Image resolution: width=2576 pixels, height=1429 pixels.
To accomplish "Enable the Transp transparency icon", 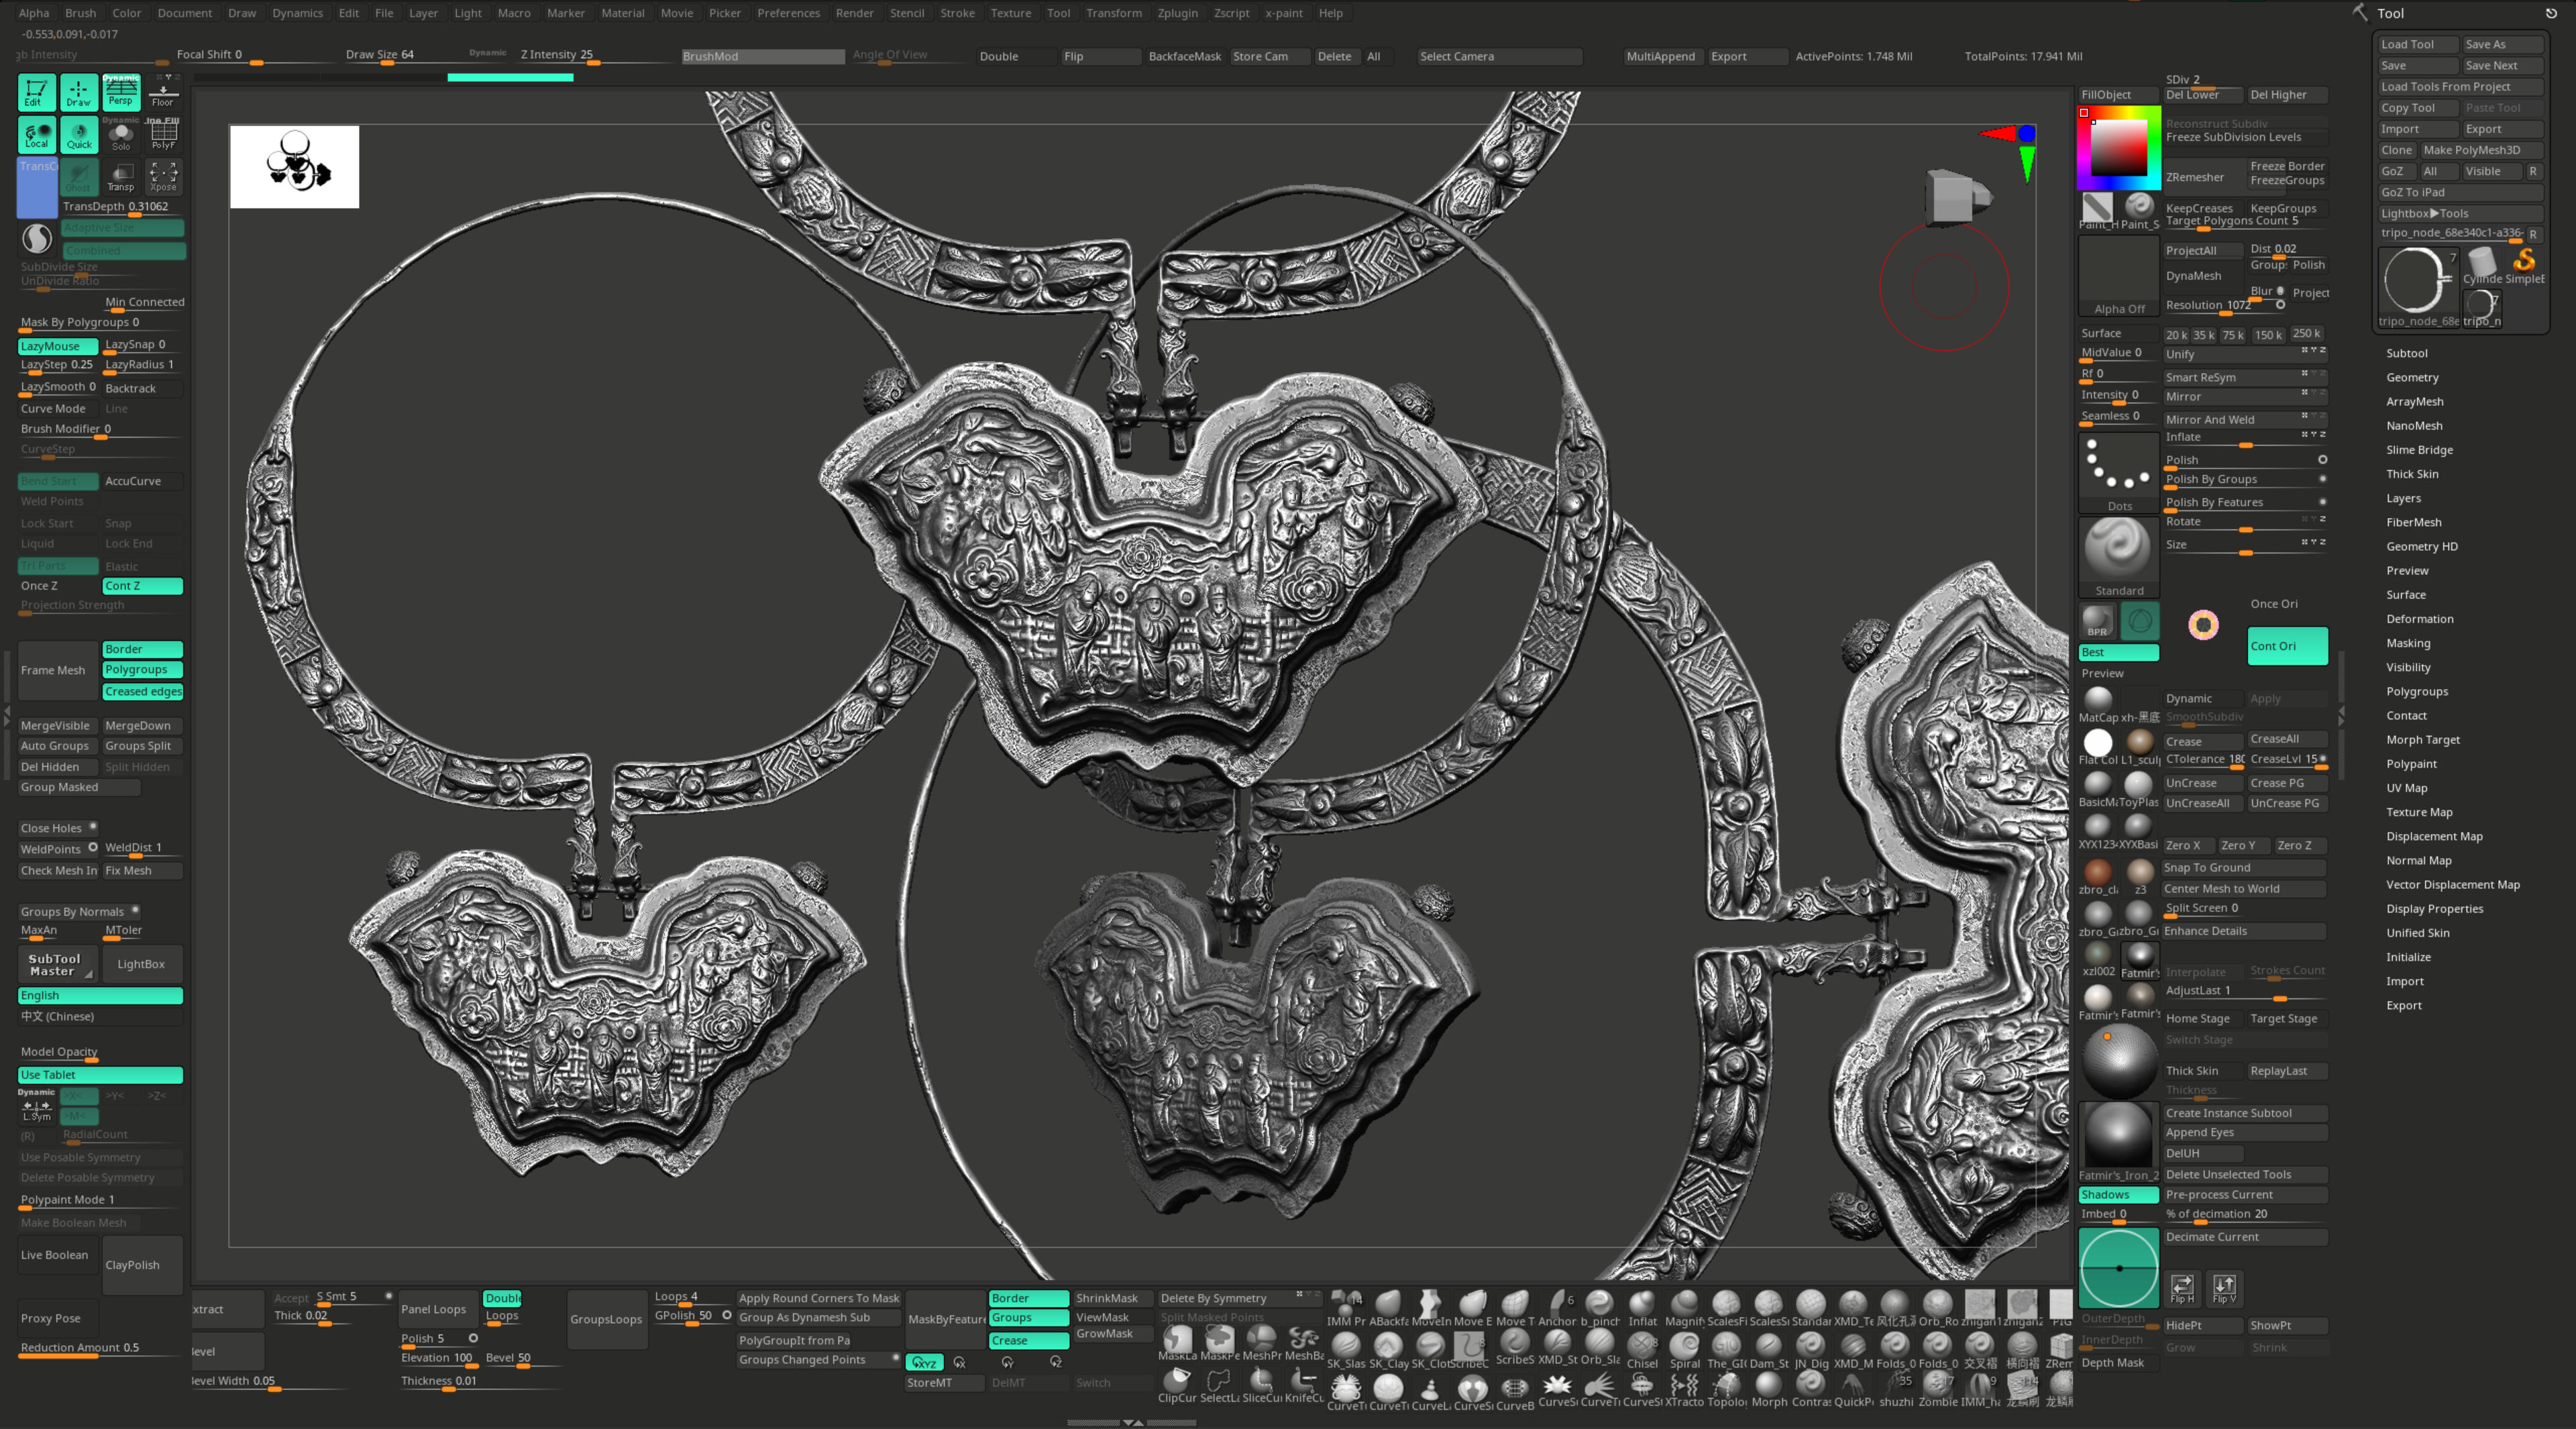I will pyautogui.click(x=121, y=177).
